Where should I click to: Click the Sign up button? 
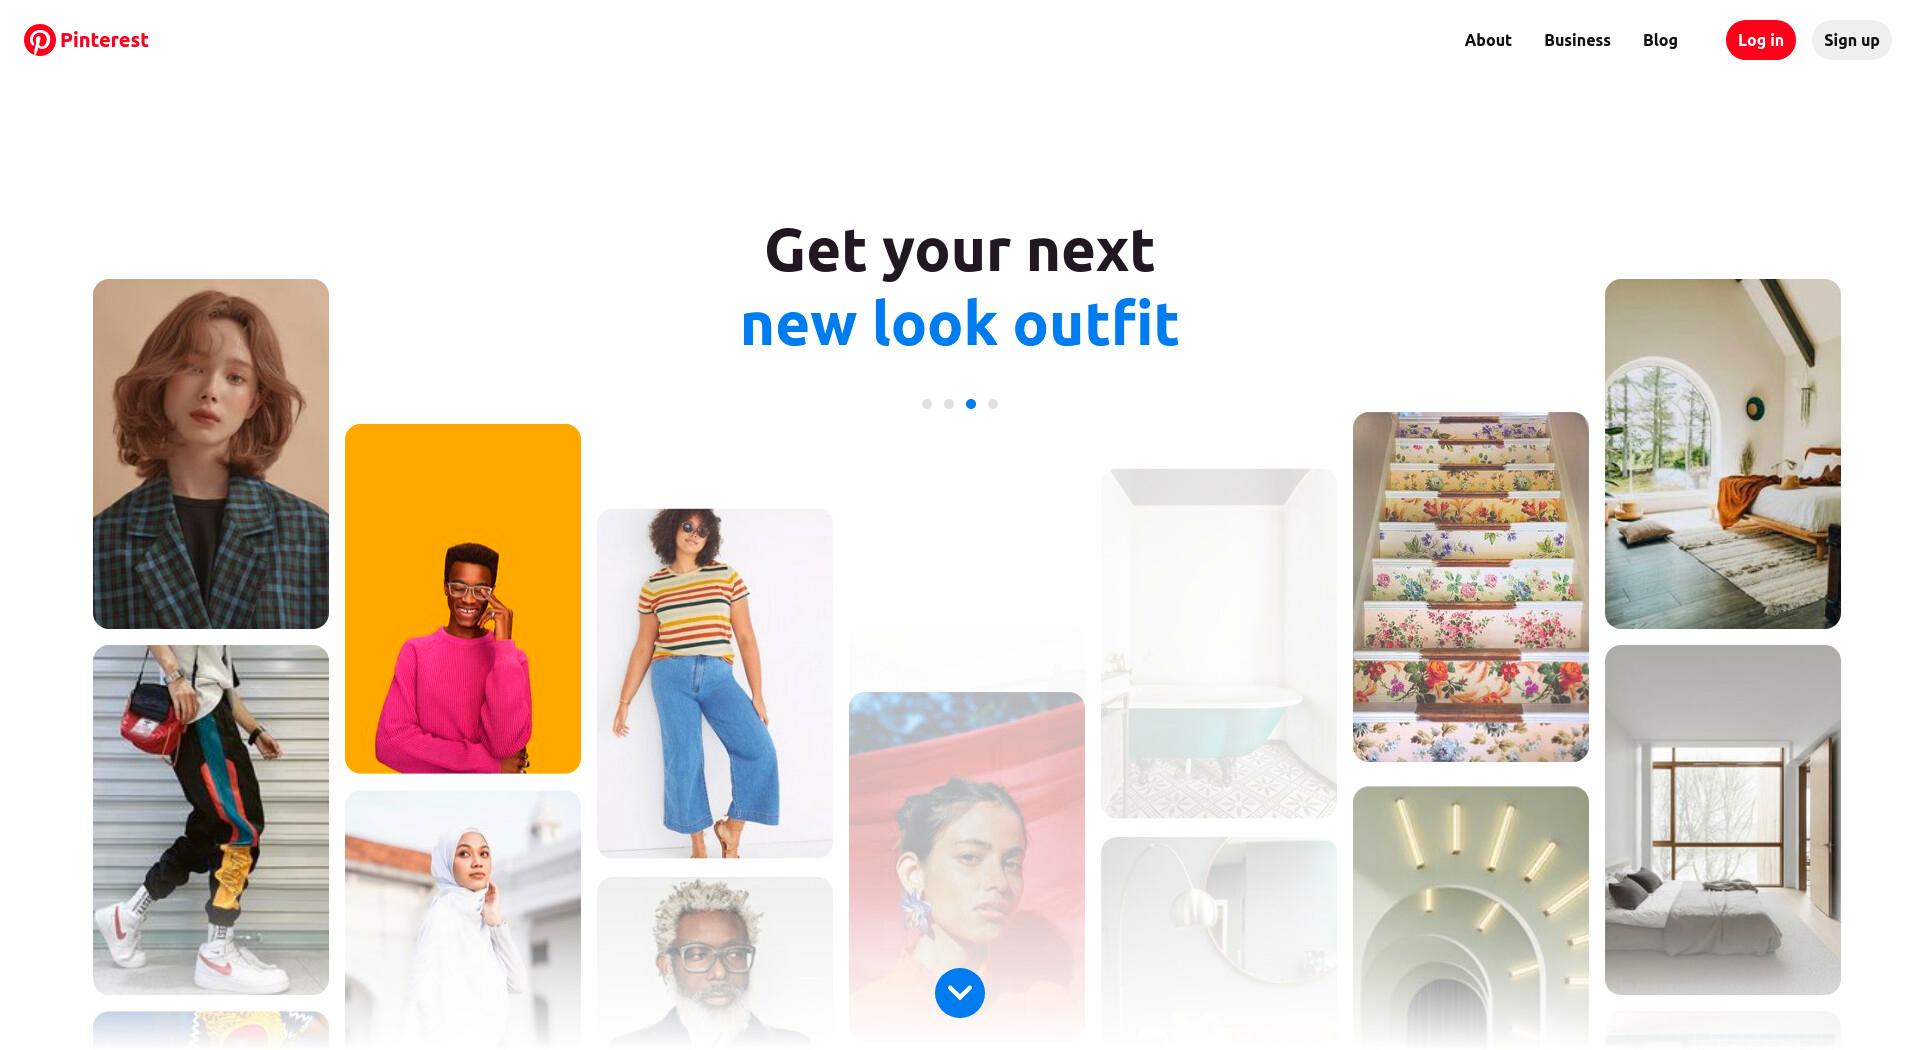[1852, 40]
